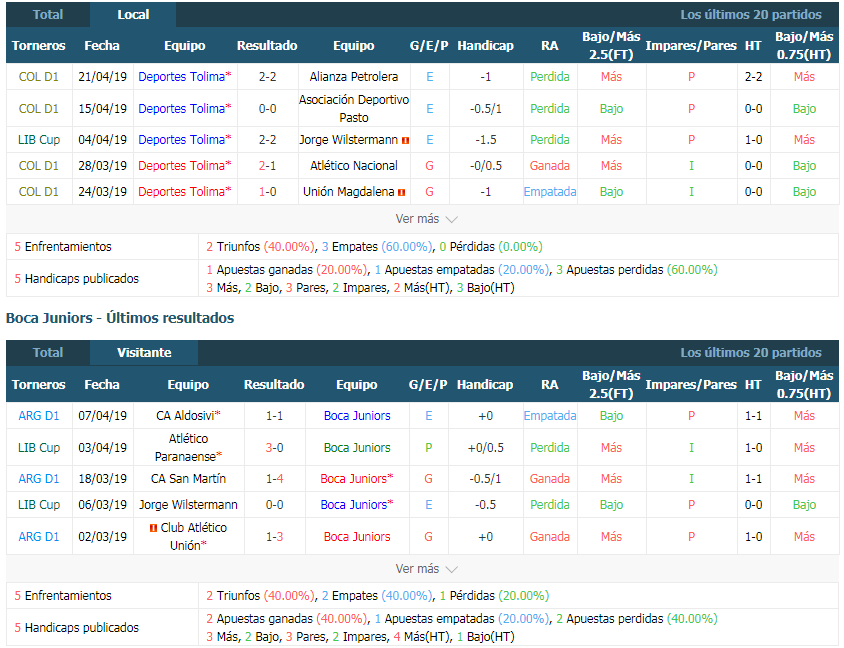The image size is (844, 648).
Task: Click Resultado column header in Local table
Action: [x=267, y=46]
